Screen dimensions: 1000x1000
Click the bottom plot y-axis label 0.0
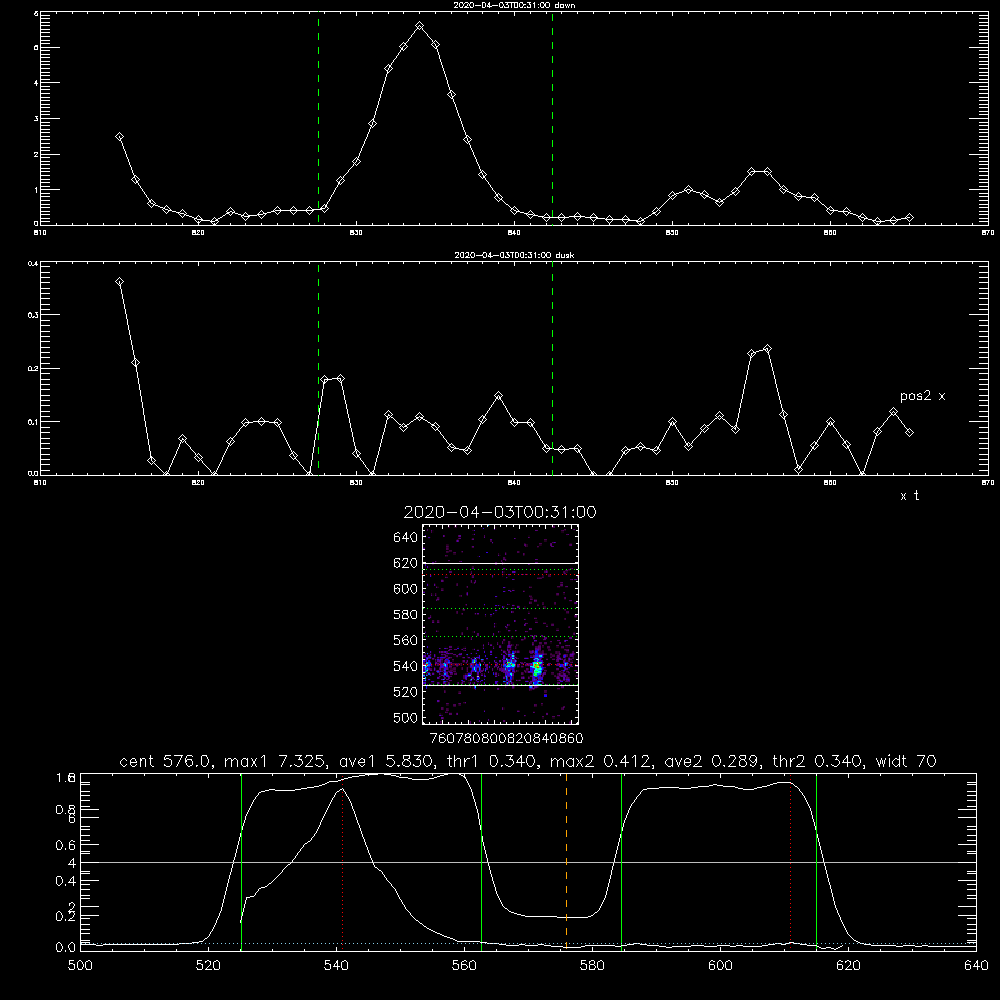point(66,948)
